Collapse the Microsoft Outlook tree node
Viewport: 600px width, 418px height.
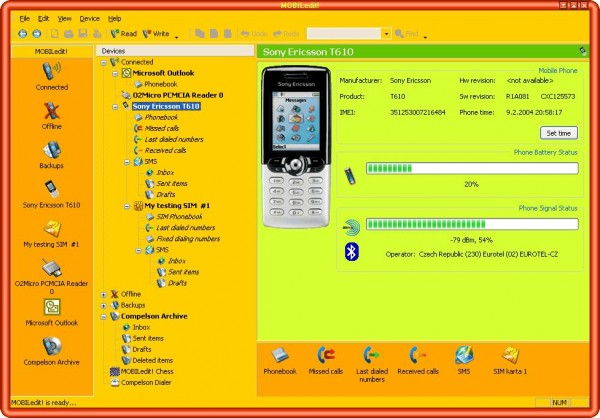tap(115, 73)
